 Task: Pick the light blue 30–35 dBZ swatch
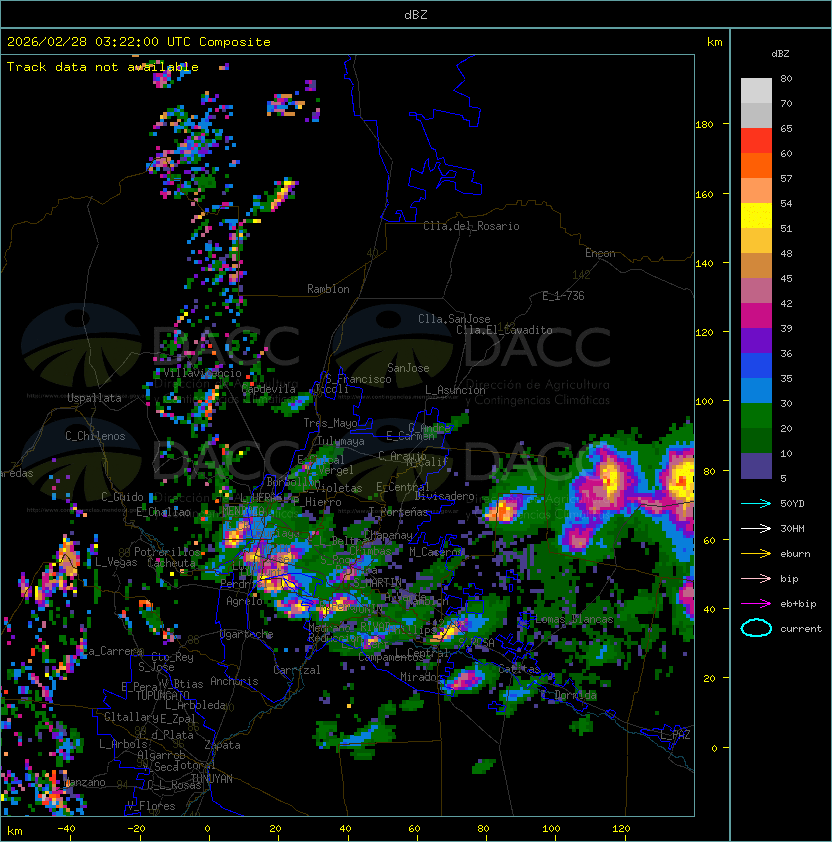(x=756, y=390)
